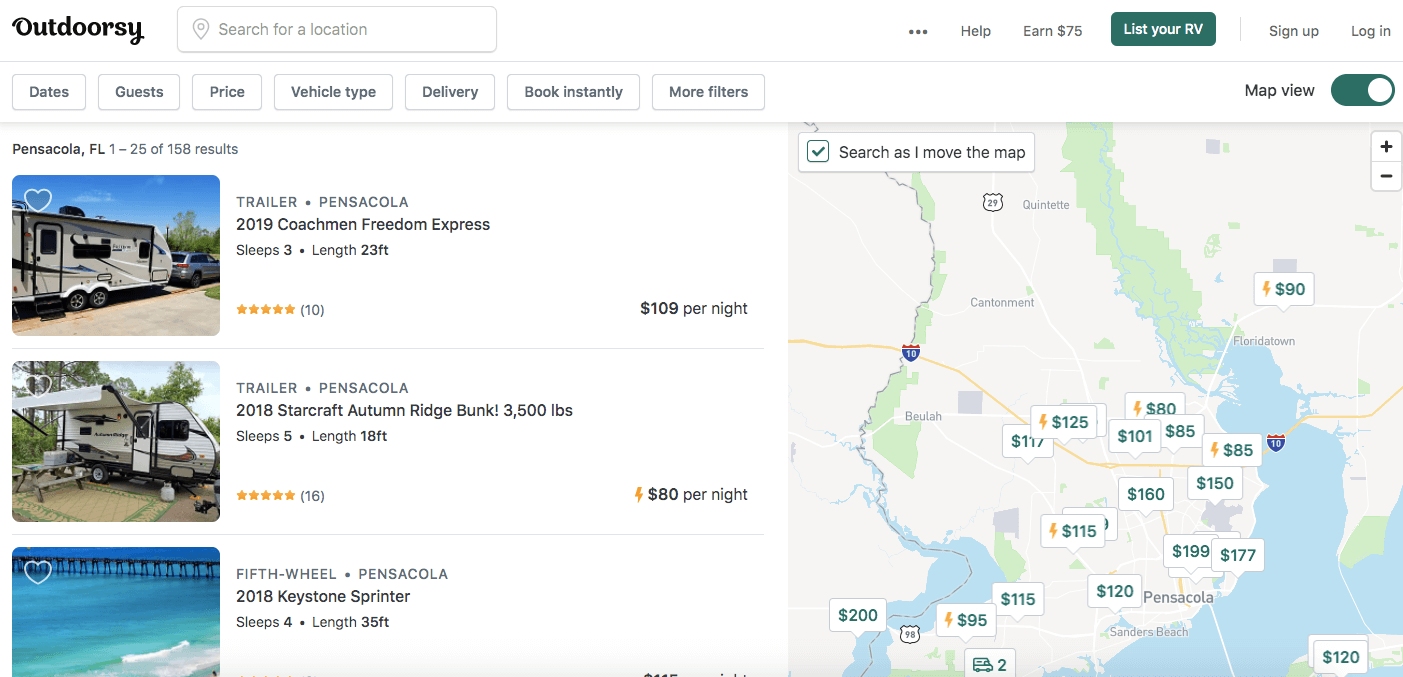The width and height of the screenshot is (1403, 677).
Task: Open the Price filter
Action: click(x=227, y=92)
